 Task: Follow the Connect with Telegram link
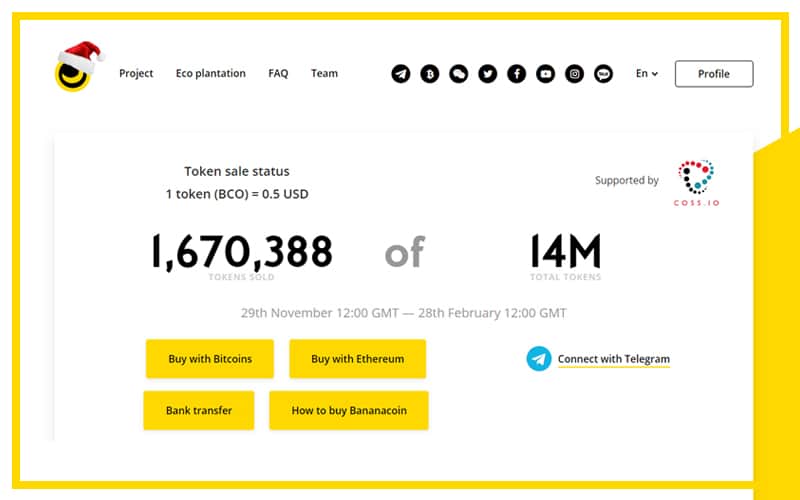point(614,359)
